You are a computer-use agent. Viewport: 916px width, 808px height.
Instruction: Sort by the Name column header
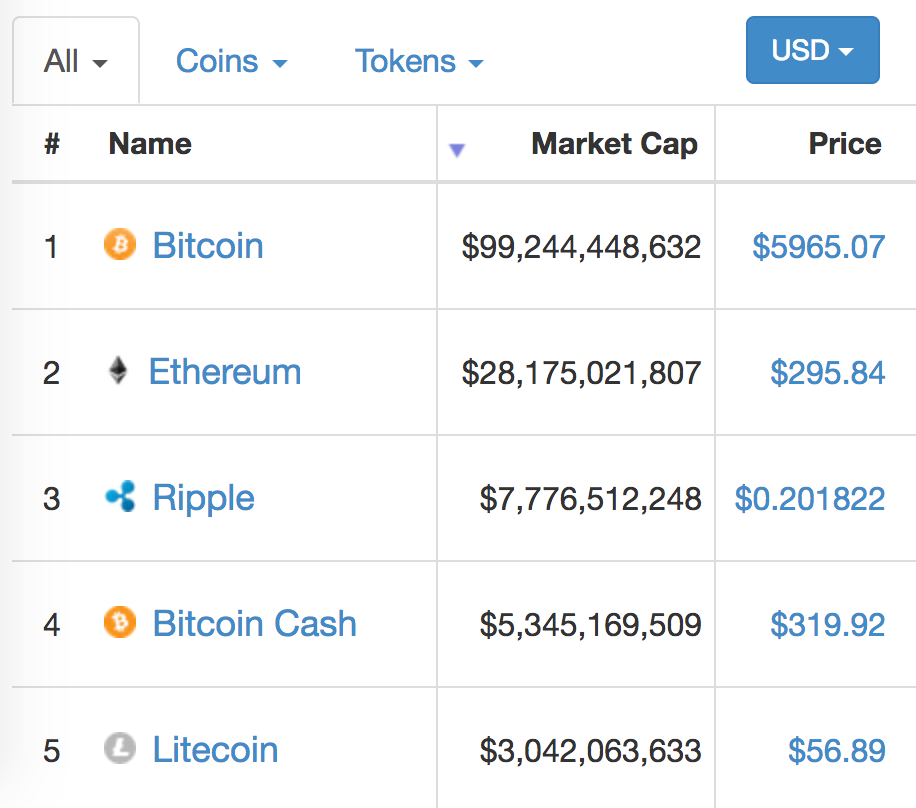pyautogui.click(x=150, y=144)
